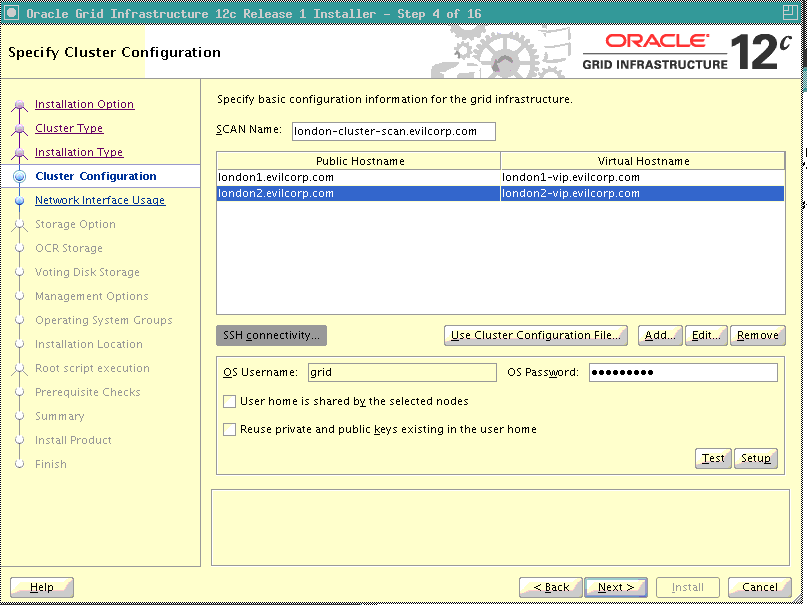
Task: Click the Installation Location step
Action: pyautogui.click(x=89, y=344)
